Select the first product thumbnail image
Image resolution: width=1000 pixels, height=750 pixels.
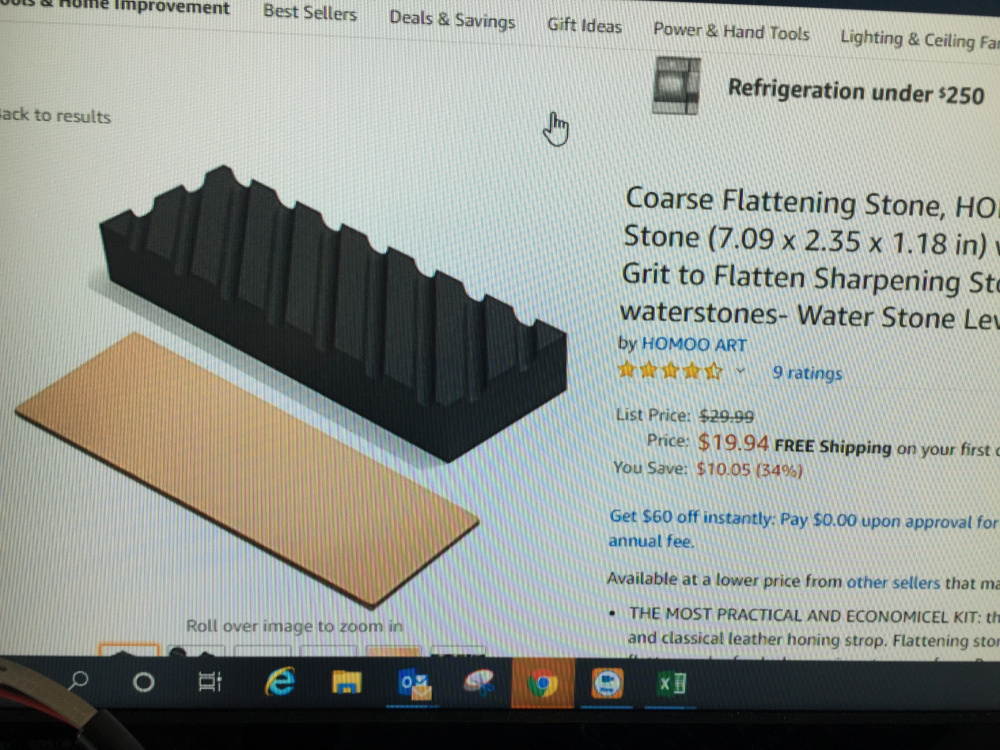(128, 649)
